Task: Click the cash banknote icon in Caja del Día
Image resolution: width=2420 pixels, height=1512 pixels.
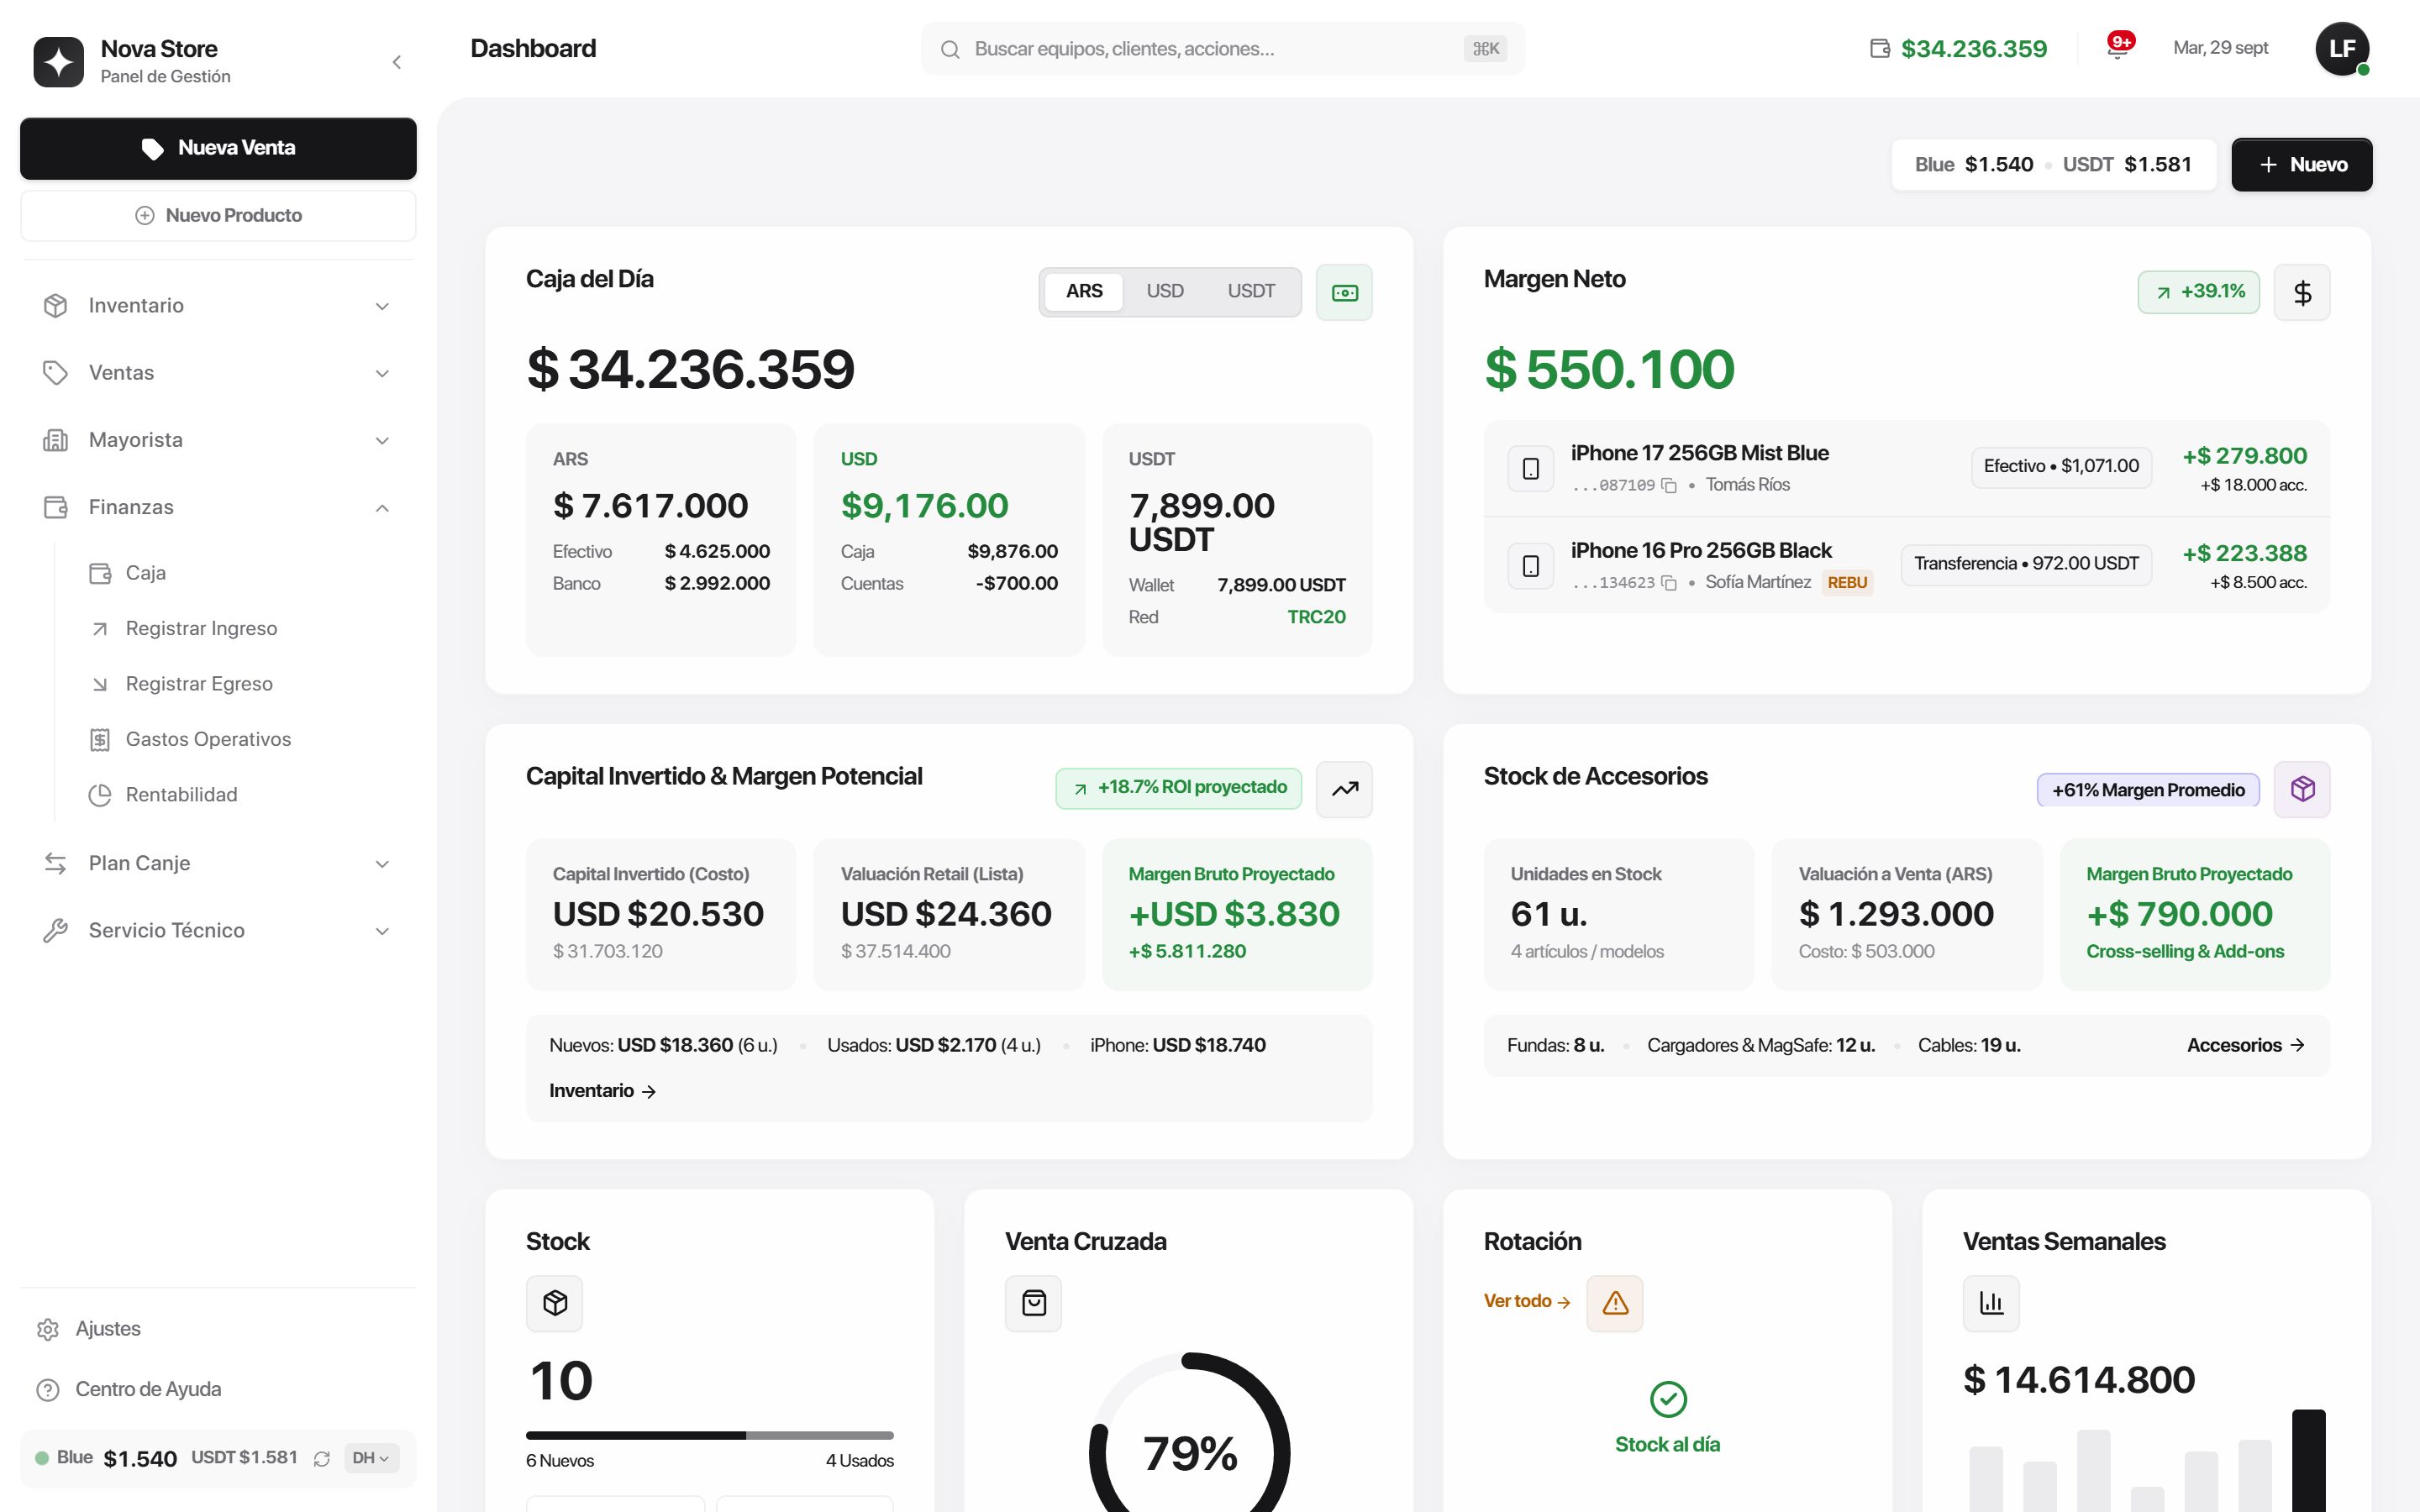Action: click(x=1344, y=292)
